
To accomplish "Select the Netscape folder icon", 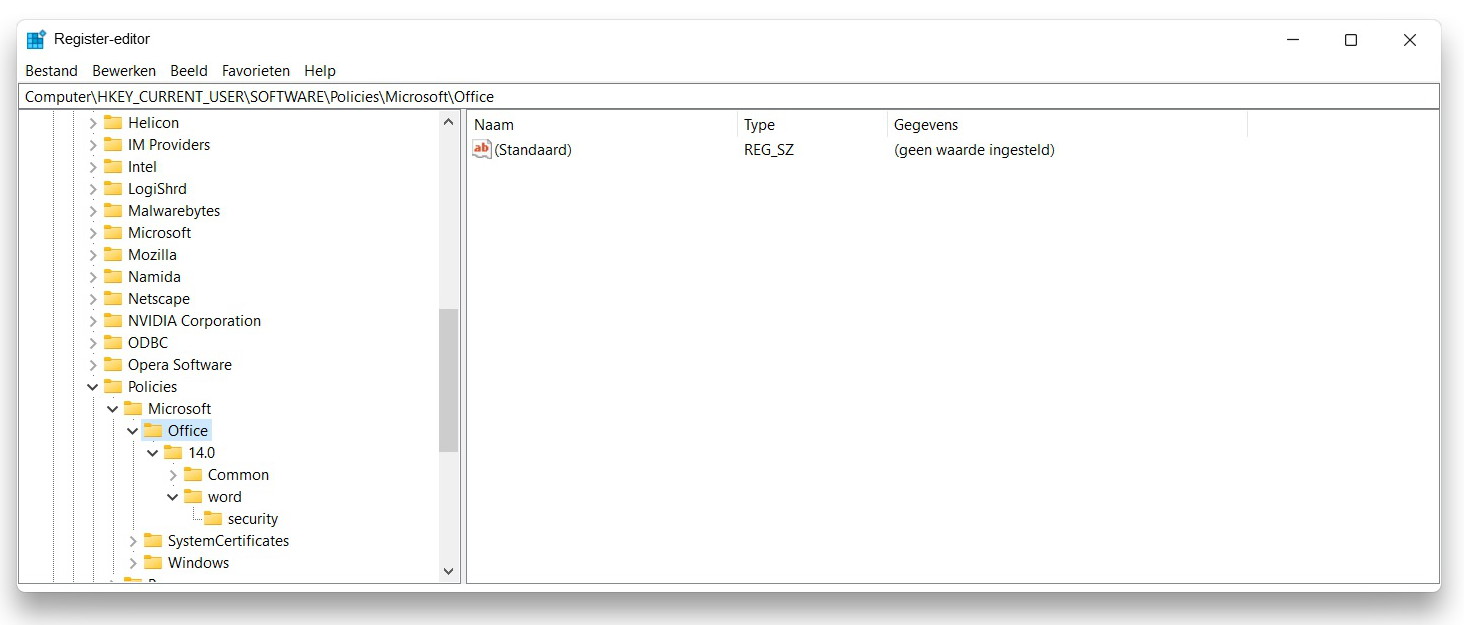I will point(113,299).
